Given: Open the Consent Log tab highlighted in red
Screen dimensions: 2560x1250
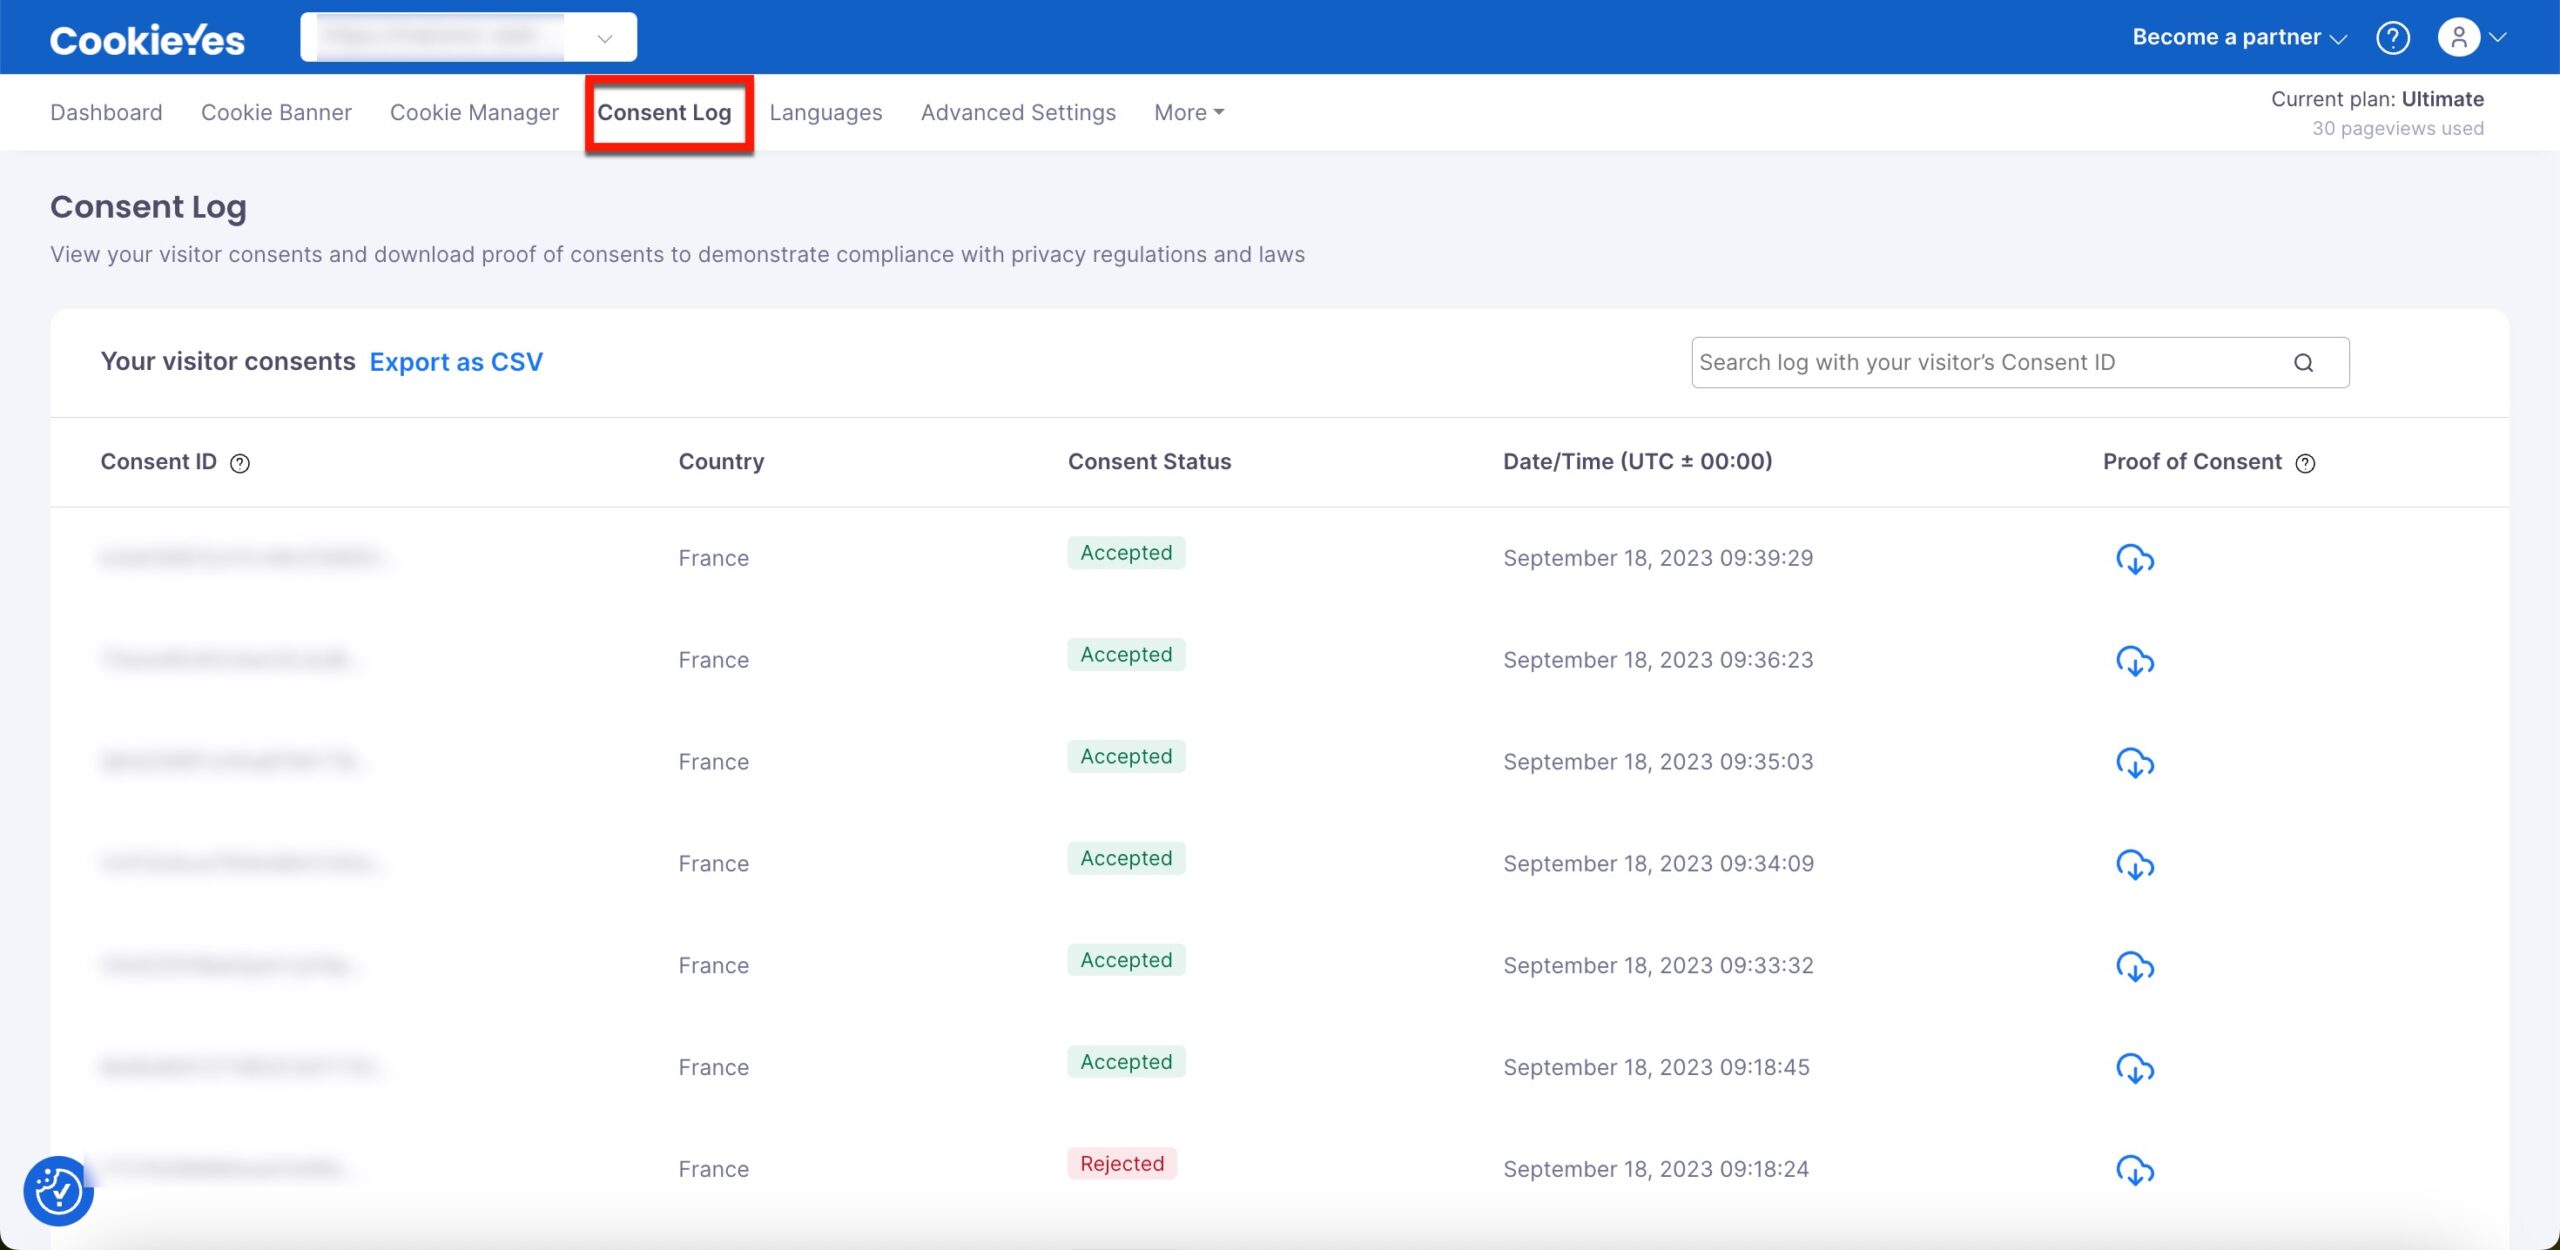Looking at the screenshot, I should (667, 112).
